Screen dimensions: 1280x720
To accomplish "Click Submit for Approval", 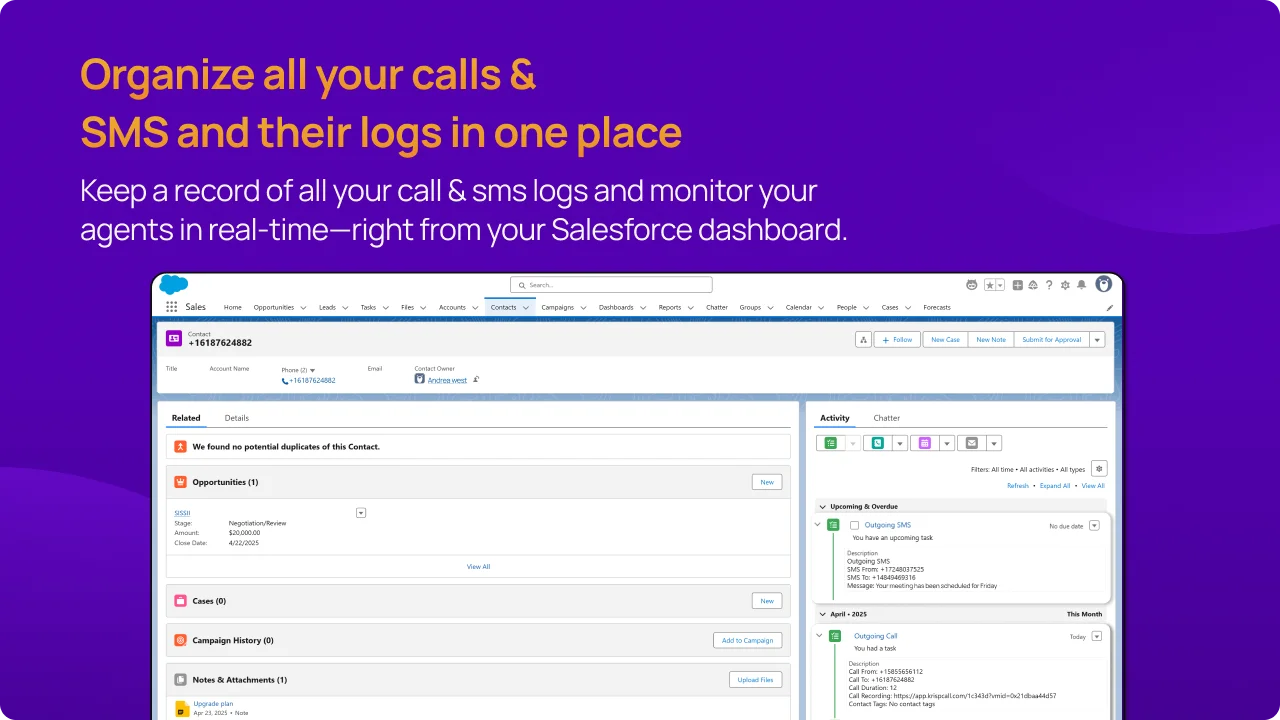I will point(1052,340).
